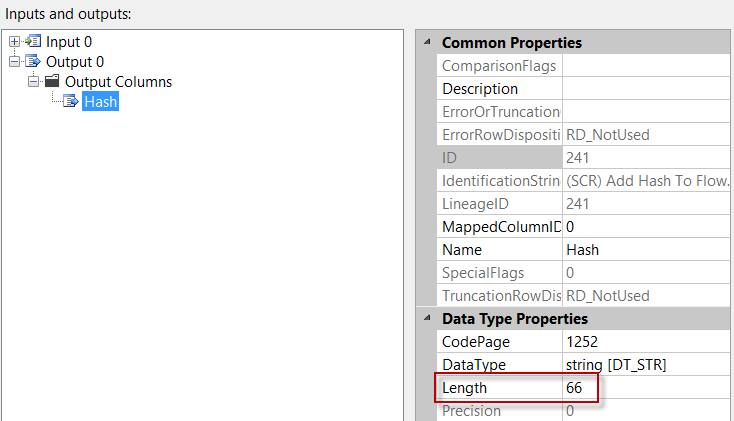Select the Output Columns tree item
734x421 pixels.
click(118, 82)
